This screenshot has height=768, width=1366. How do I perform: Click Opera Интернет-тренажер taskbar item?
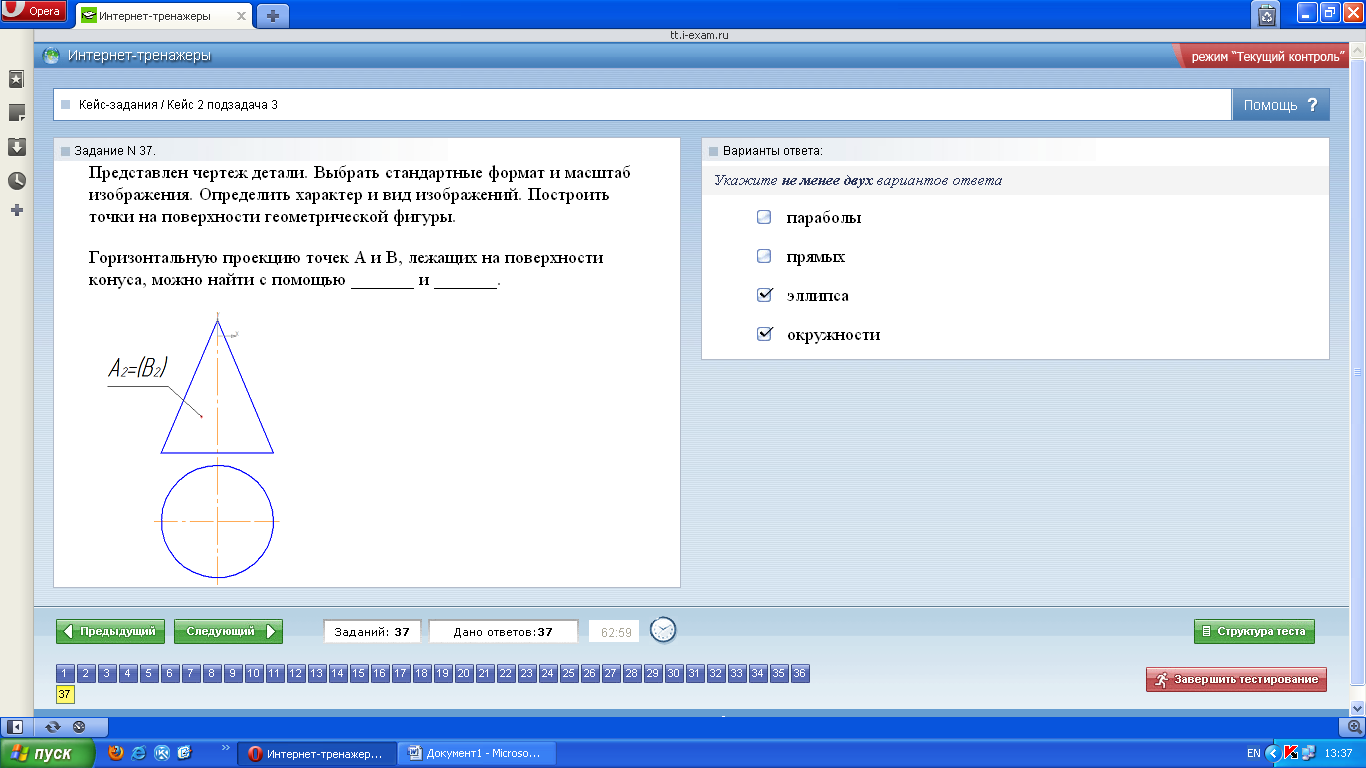tap(316, 753)
